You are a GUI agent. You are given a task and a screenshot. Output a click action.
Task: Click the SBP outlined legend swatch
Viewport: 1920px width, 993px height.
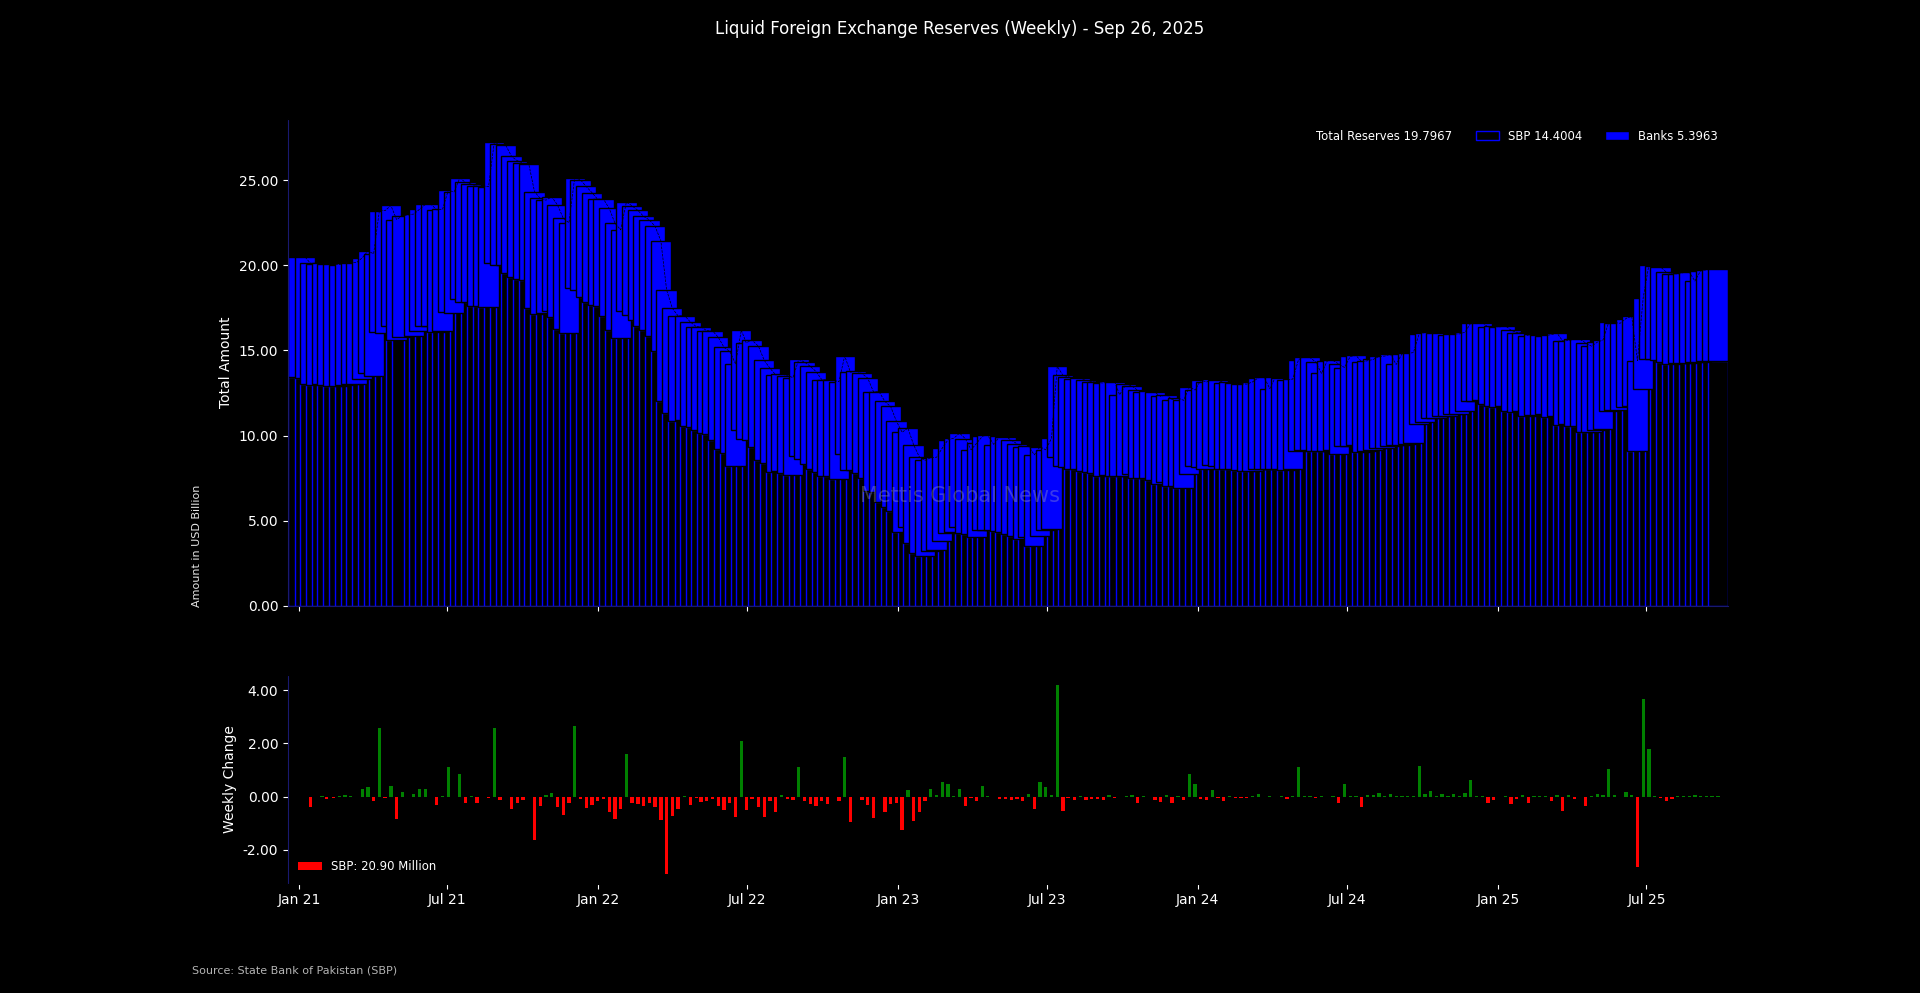1487,136
